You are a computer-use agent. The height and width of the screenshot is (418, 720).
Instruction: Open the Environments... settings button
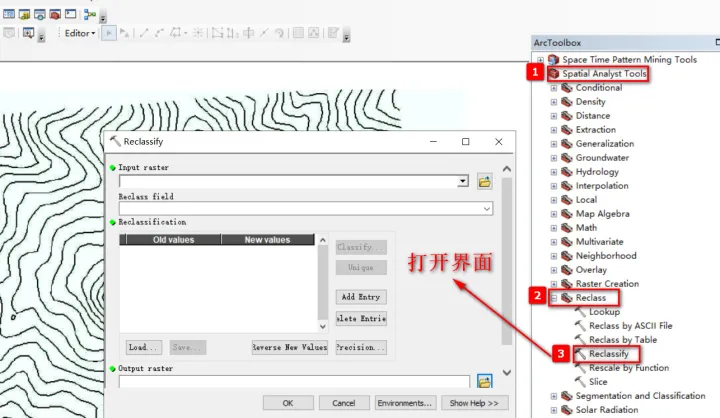405,403
